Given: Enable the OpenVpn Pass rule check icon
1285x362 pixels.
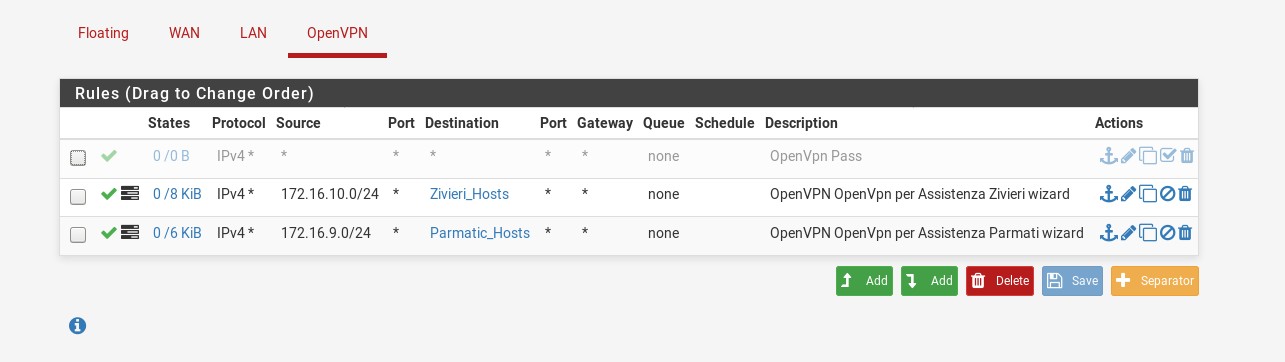Looking at the screenshot, I should (x=1167, y=156).
